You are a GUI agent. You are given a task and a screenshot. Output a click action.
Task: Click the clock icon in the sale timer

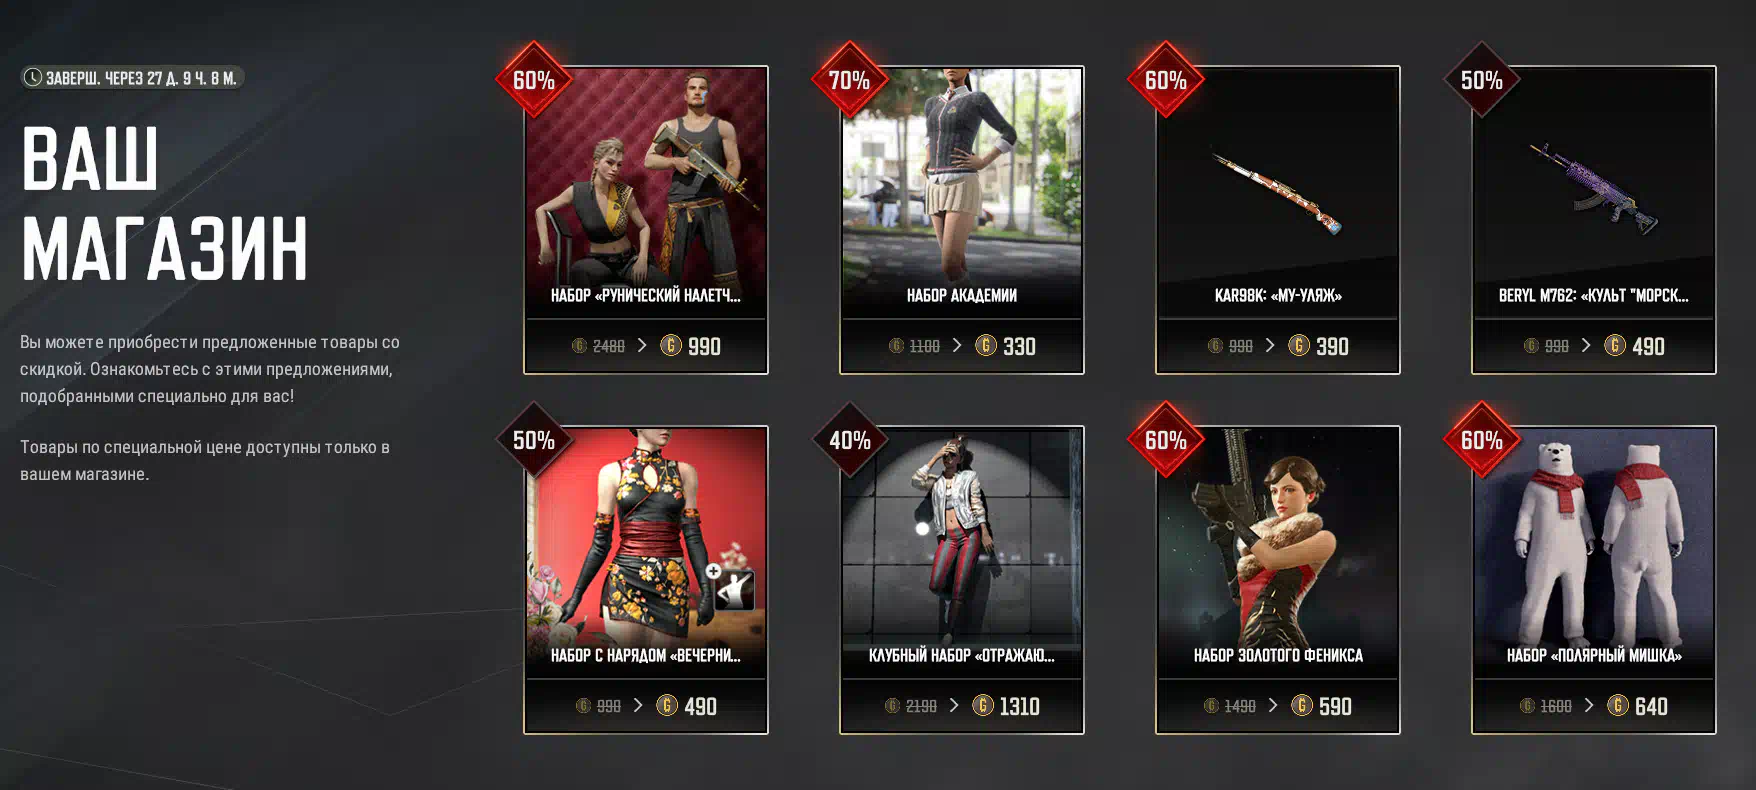tap(33, 77)
